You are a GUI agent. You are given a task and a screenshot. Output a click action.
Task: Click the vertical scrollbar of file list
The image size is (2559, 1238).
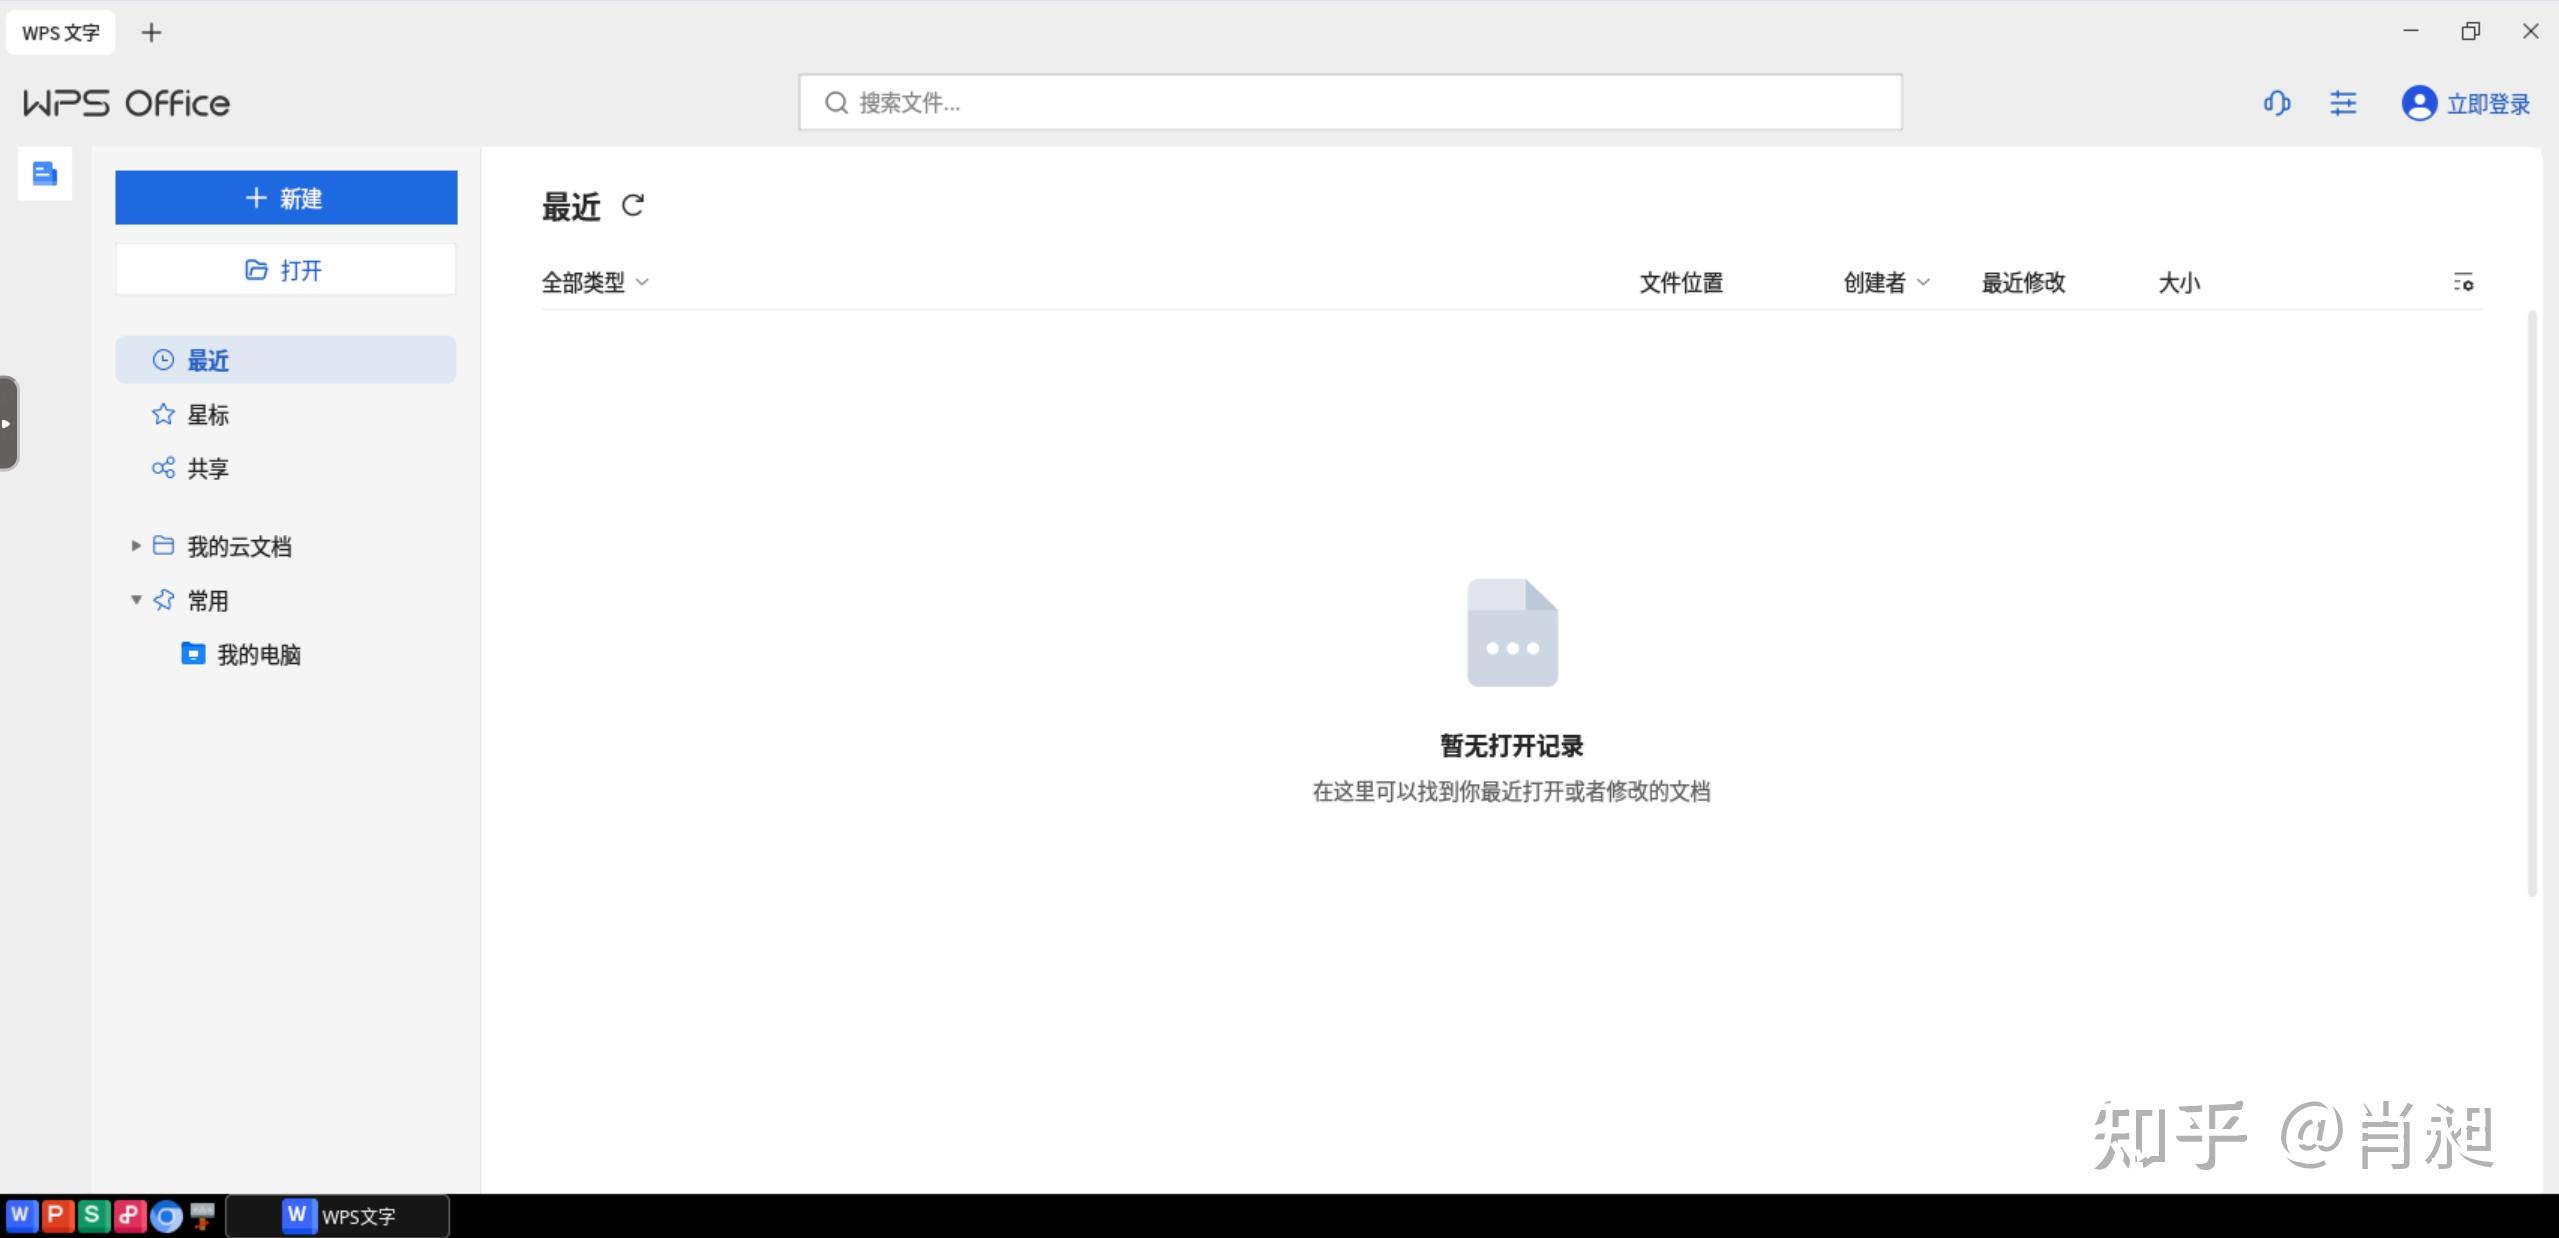tap(2532, 603)
